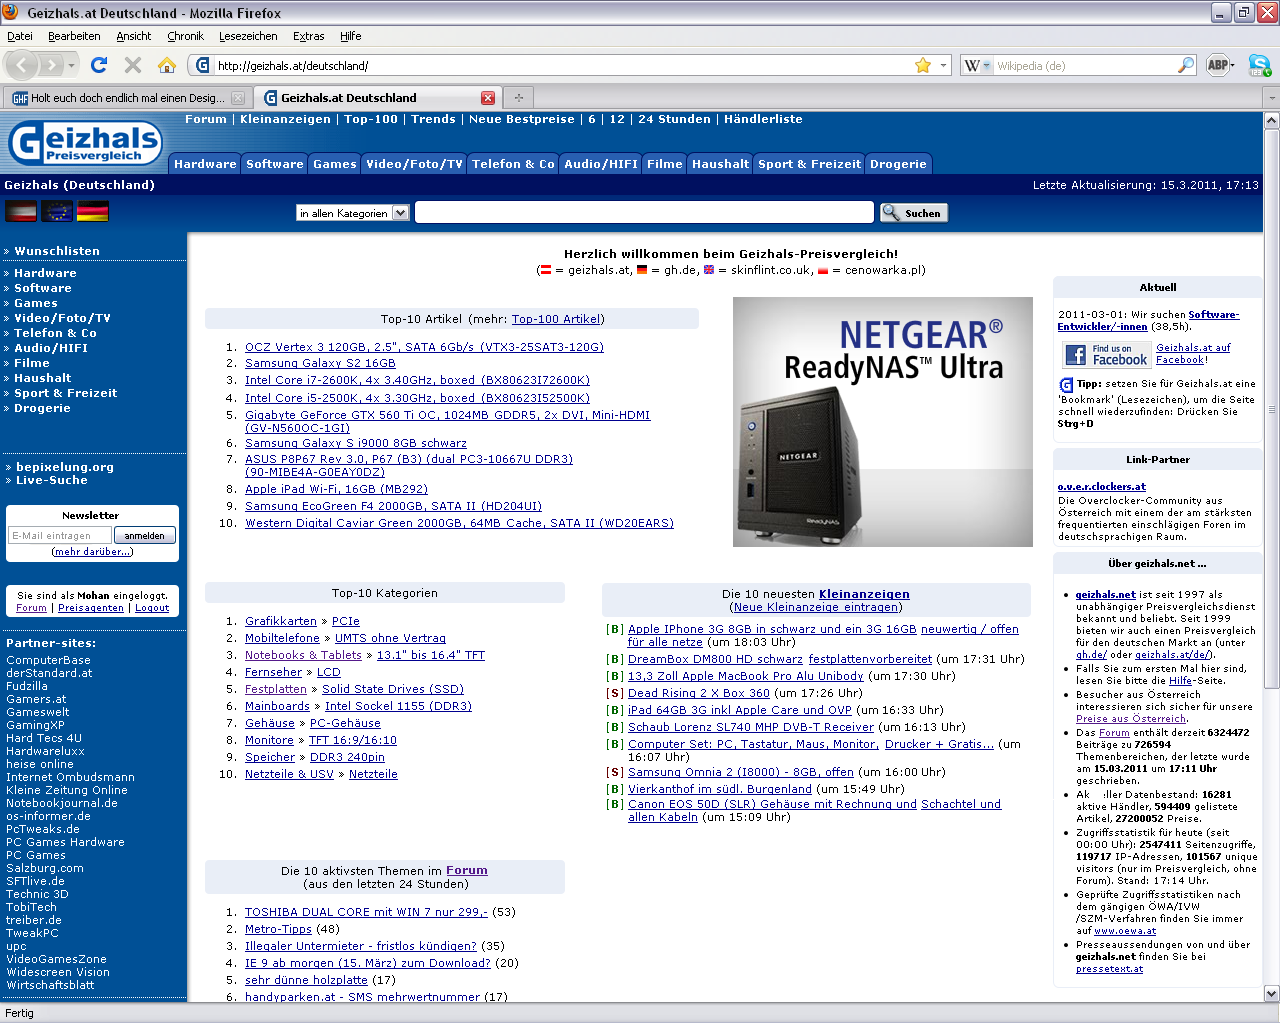
Task: Click the NETGEAR ReadyNAS Ultra ad
Action: click(x=883, y=422)
